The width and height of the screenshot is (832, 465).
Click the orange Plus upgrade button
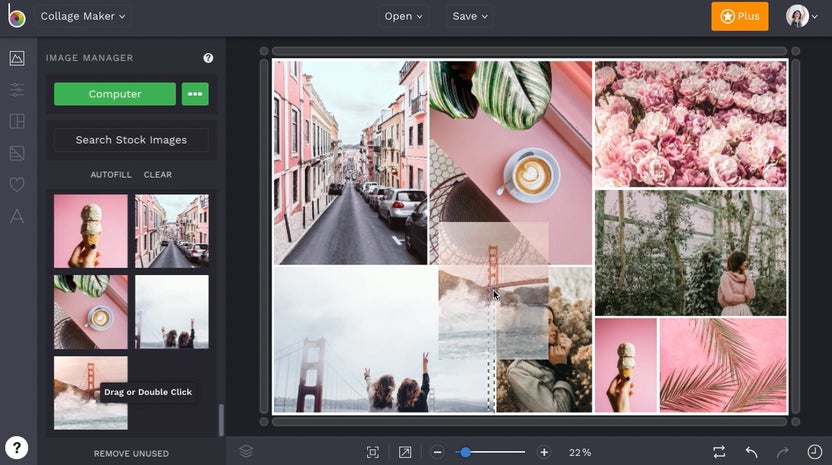pos(740,16)
